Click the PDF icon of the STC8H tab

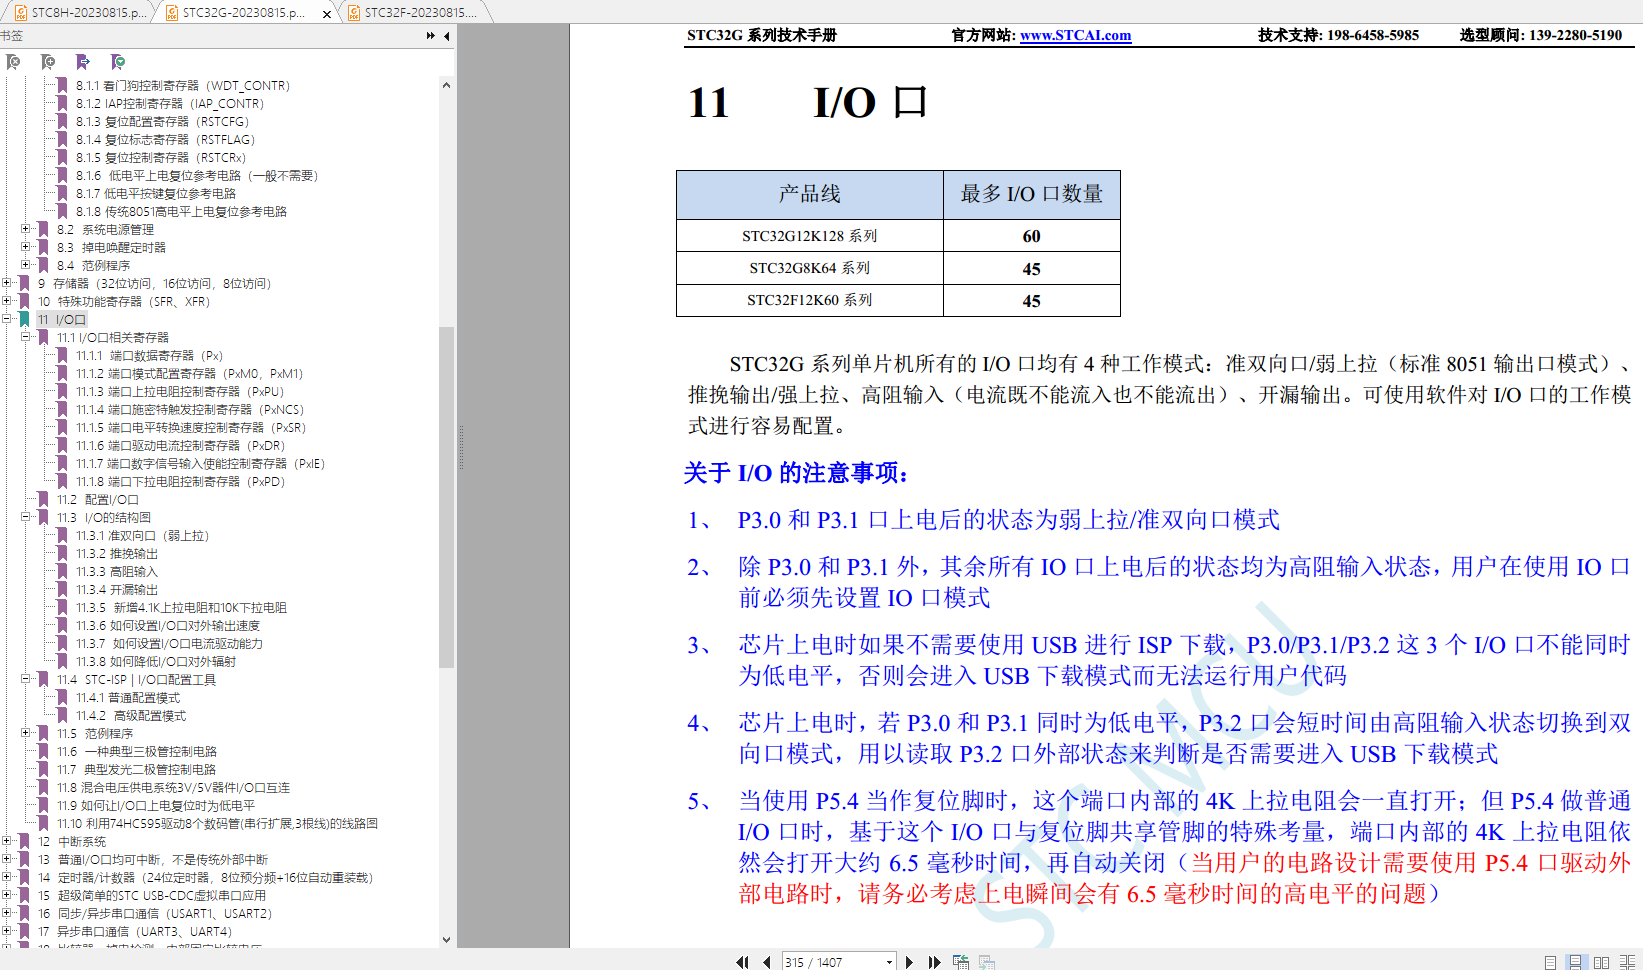21,13
